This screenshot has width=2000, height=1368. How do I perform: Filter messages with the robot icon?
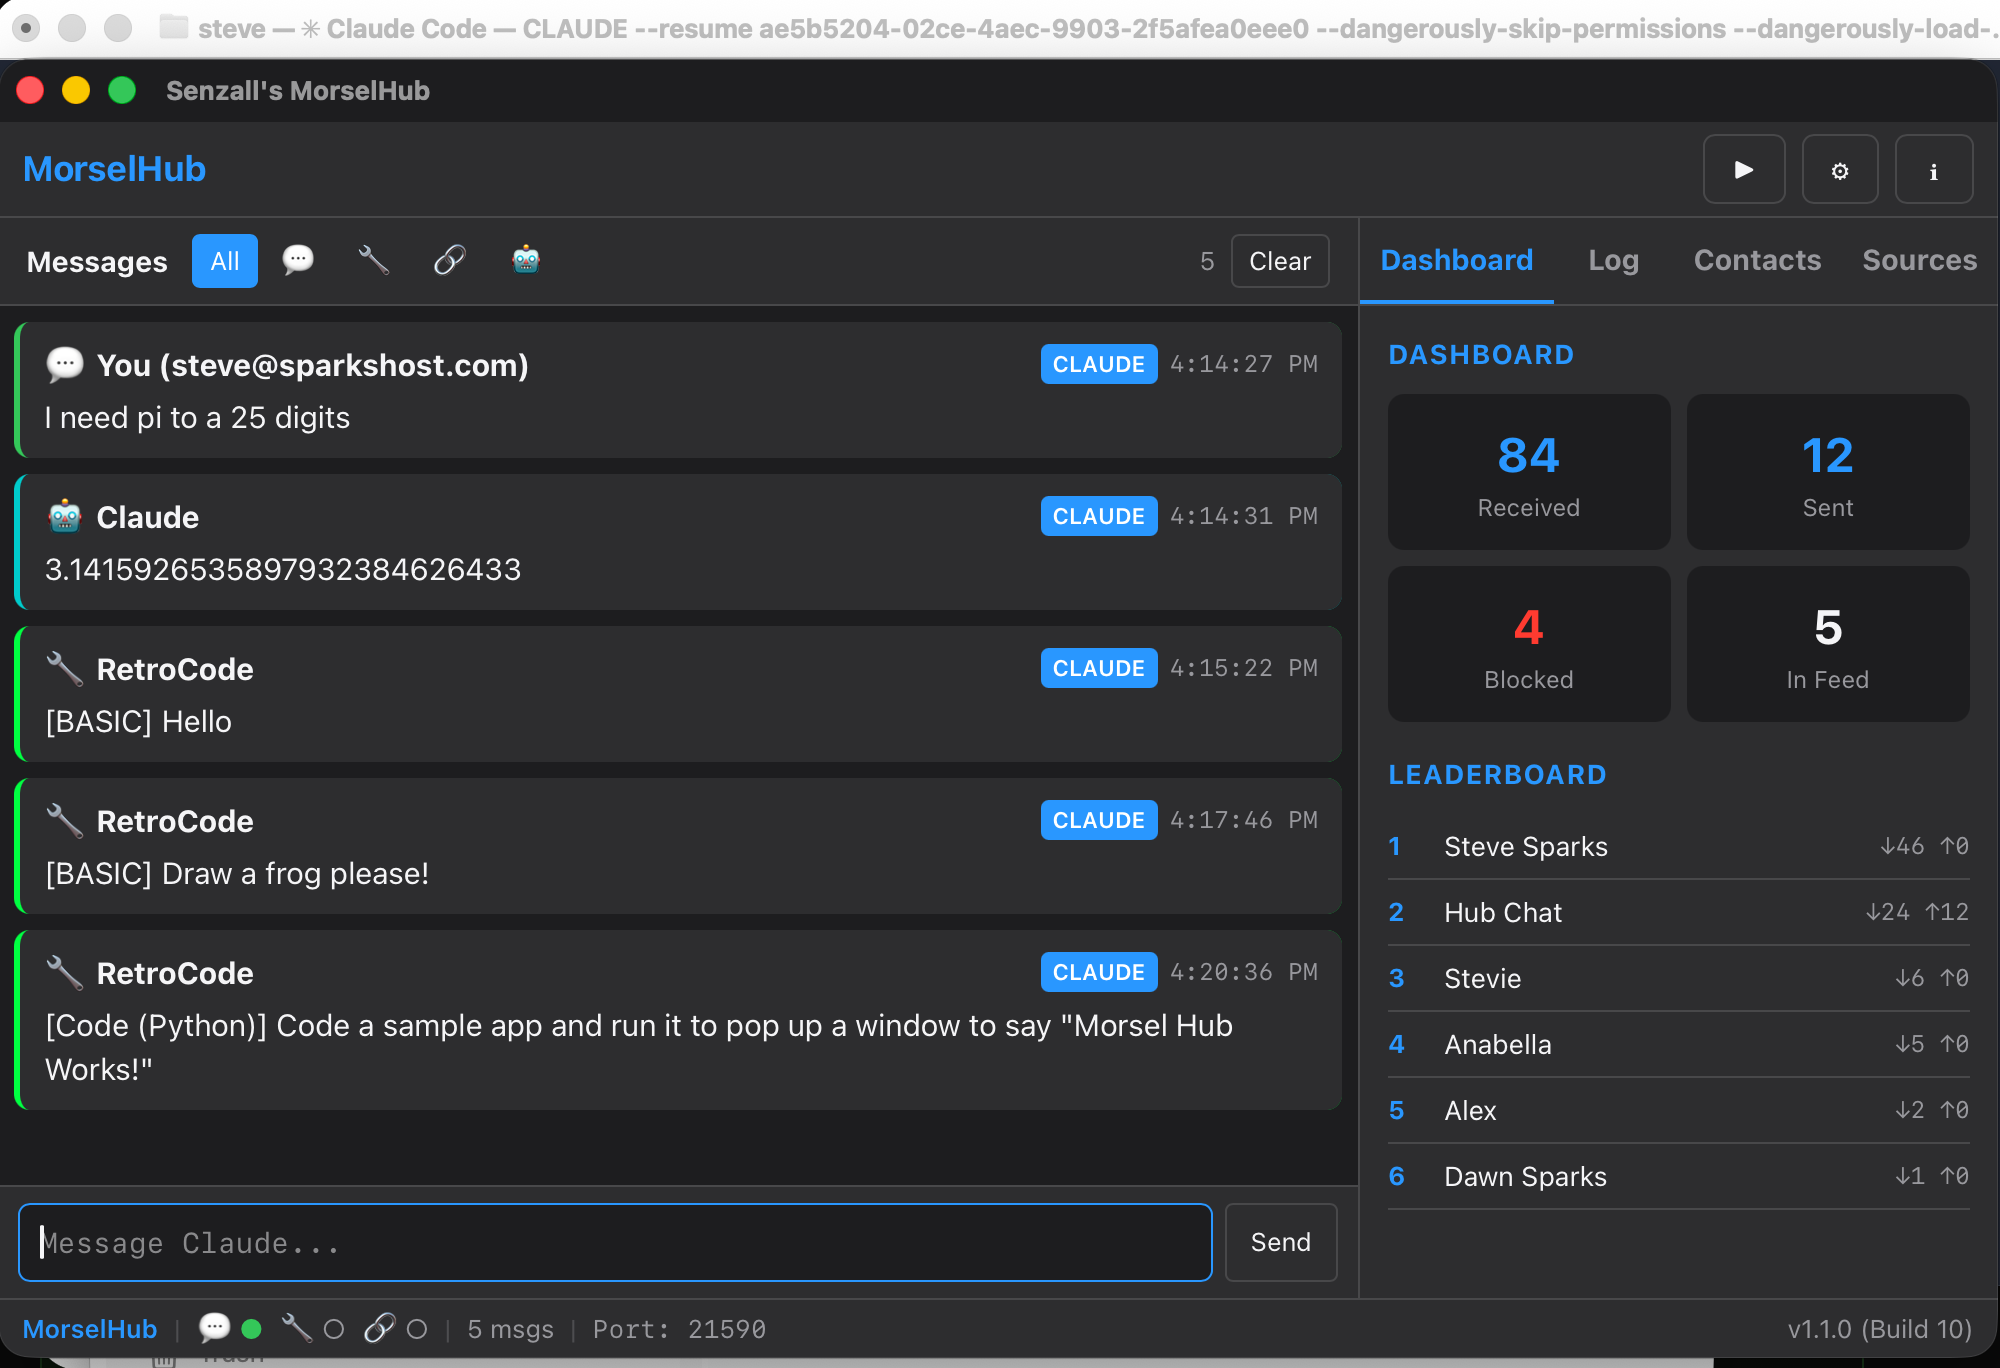525,261
